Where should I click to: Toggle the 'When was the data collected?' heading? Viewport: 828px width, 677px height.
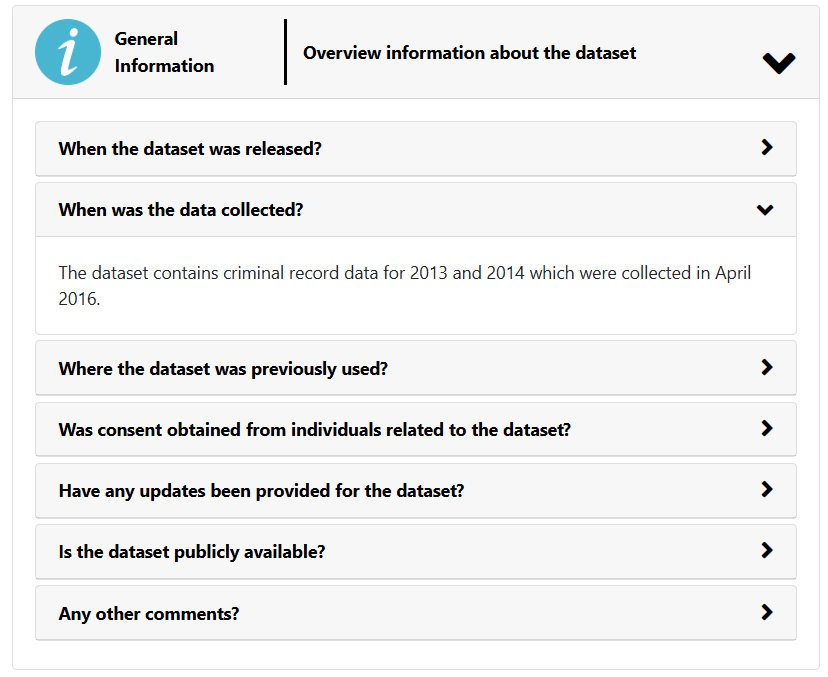pyautogui.click(x=181, y=210)
